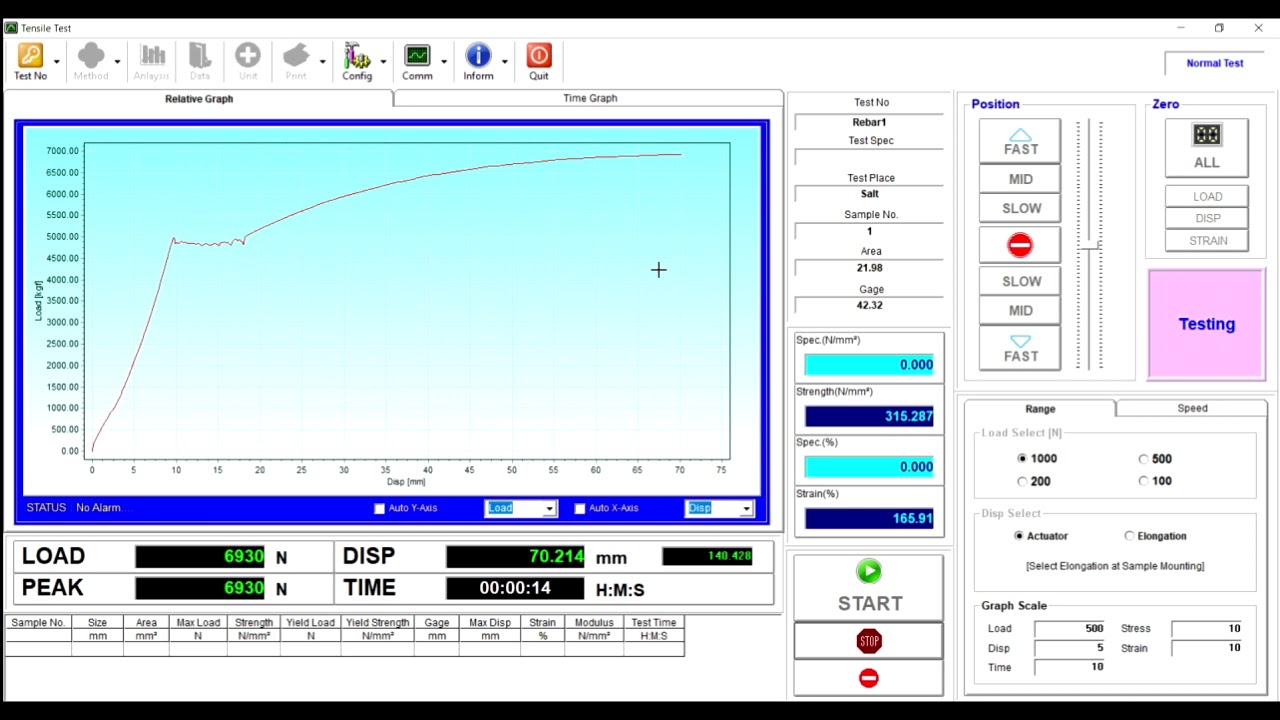This screenshot has width=1280, height=720.
Task: Open the Range tab
Action: 1040,408
